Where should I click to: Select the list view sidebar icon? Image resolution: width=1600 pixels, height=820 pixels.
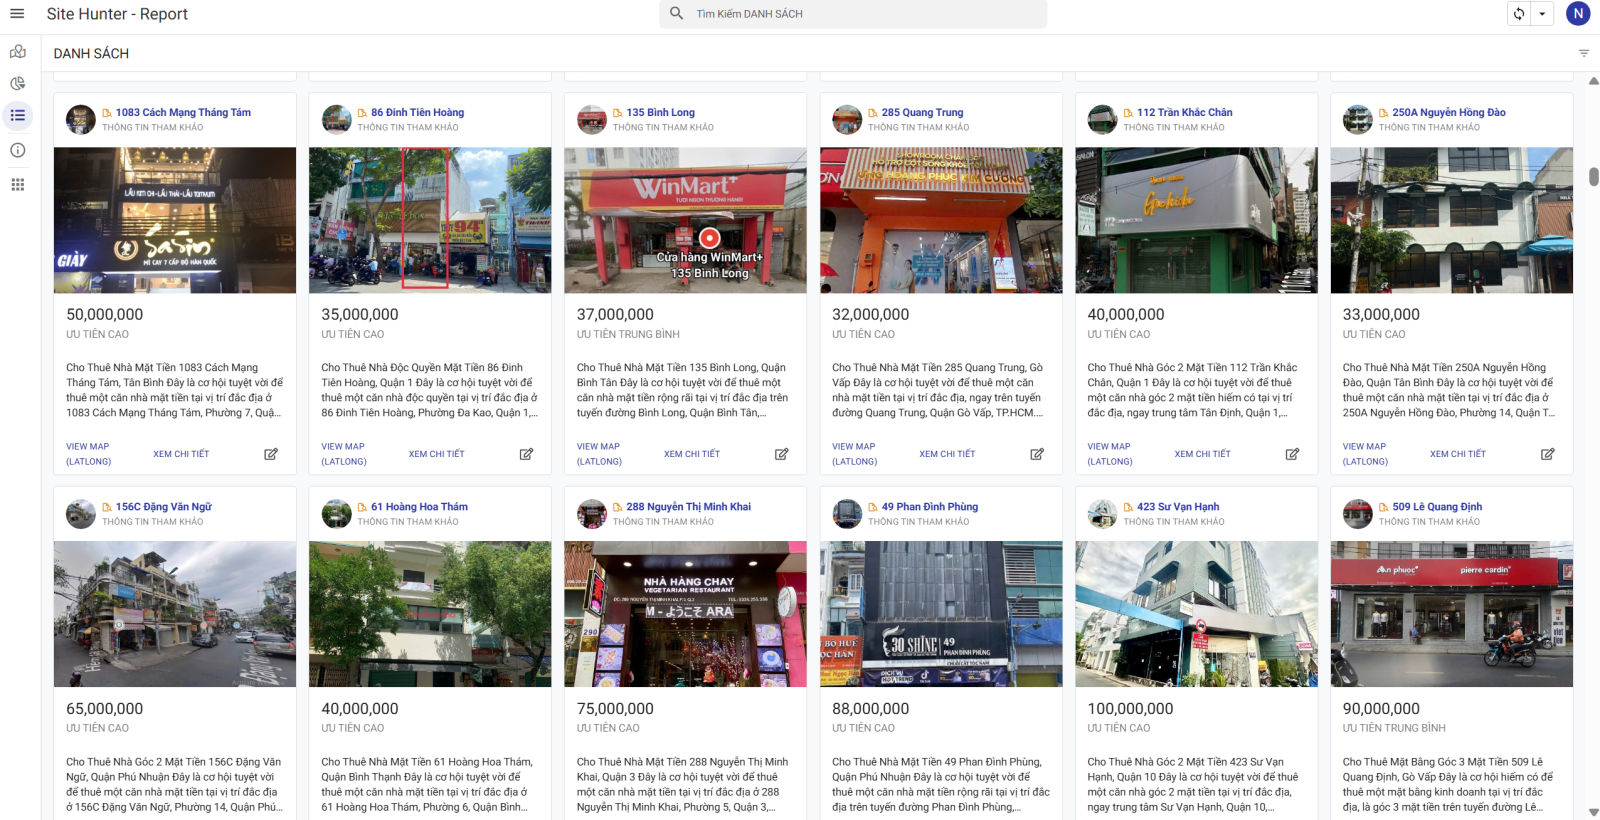tap(17, 116)
